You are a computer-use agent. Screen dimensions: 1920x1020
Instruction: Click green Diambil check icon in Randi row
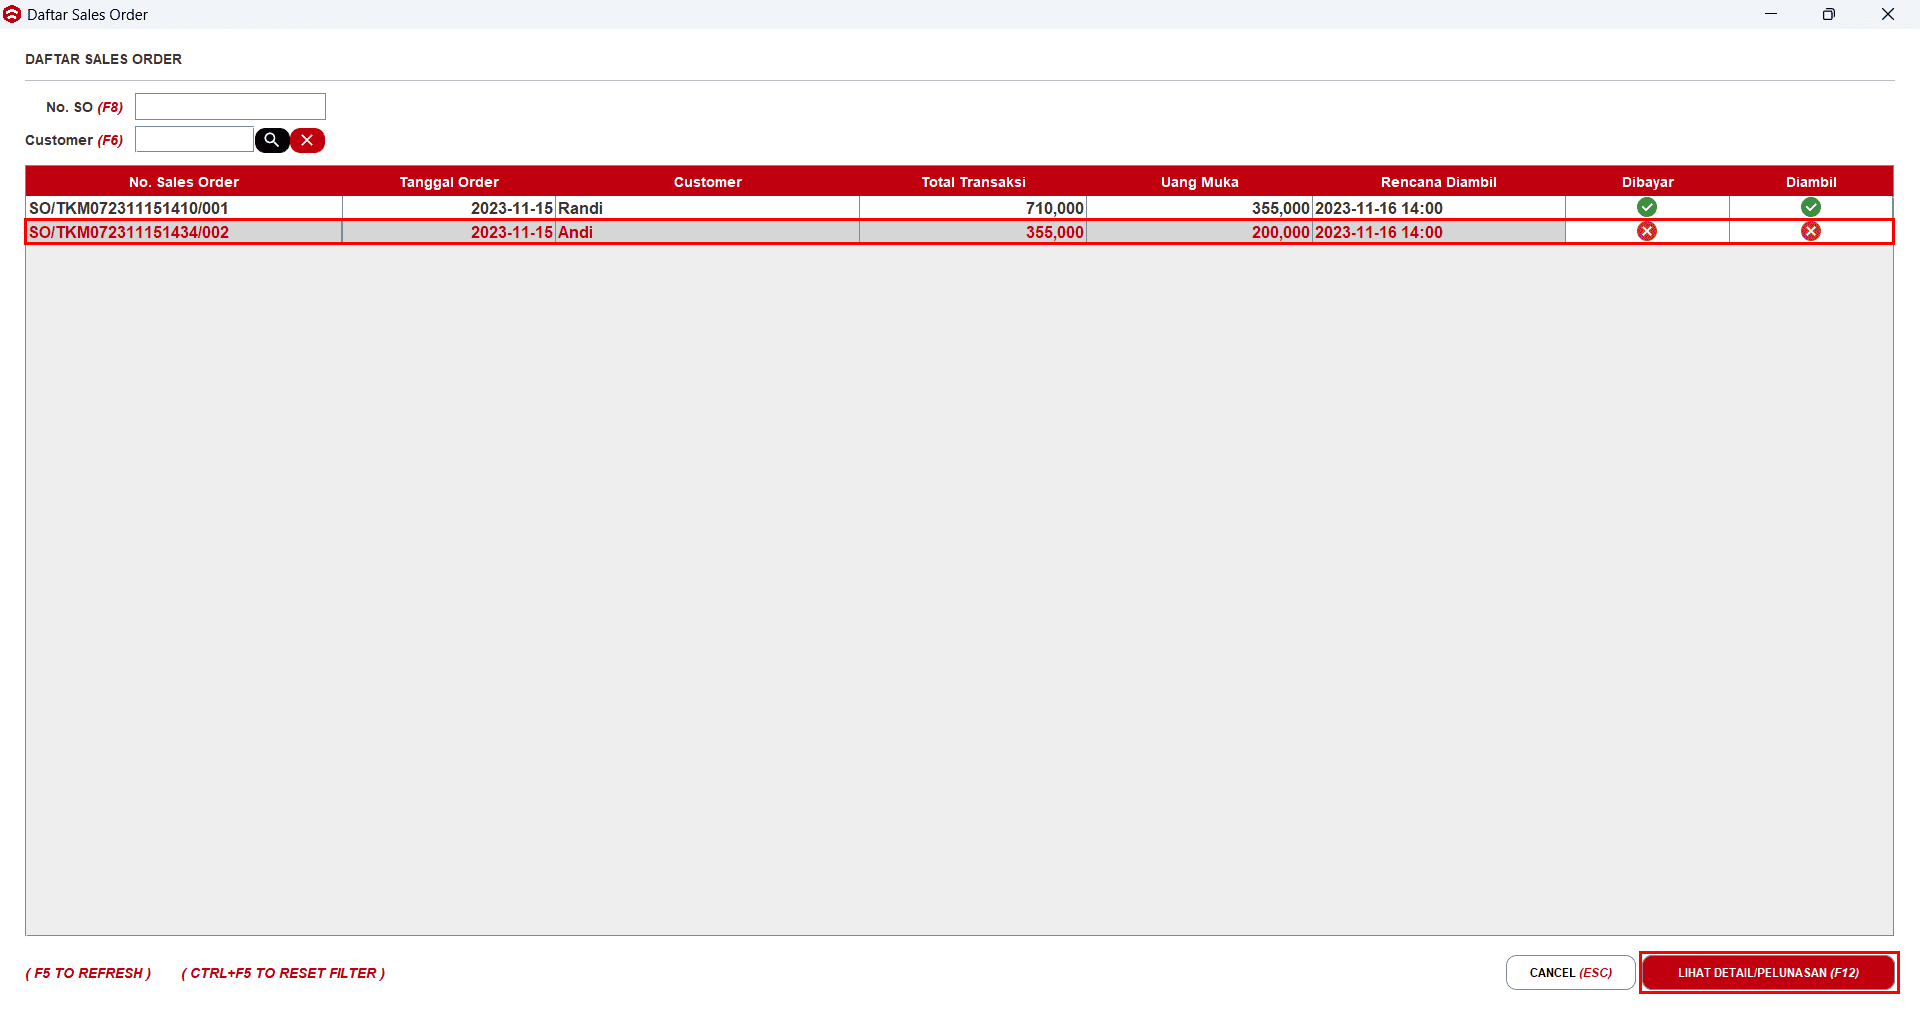tap(1811, 207)
